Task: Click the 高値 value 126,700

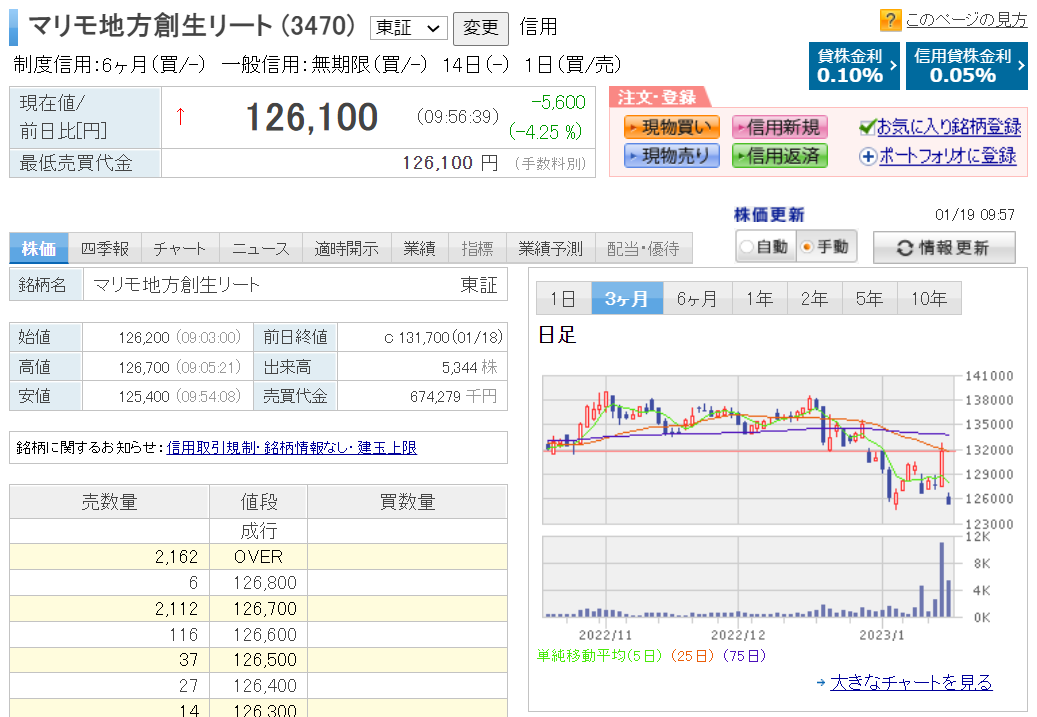Action: (144, 366)
